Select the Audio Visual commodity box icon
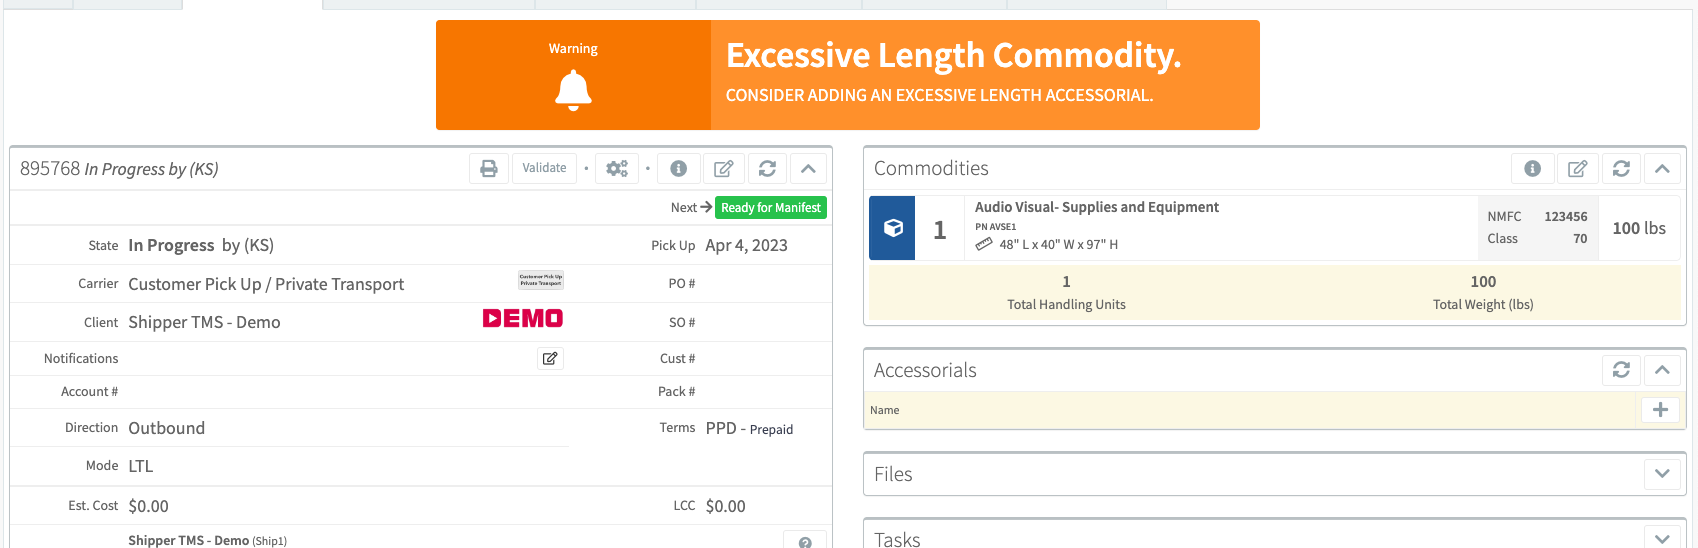The image size is (1698, 548). click(893, 228)
